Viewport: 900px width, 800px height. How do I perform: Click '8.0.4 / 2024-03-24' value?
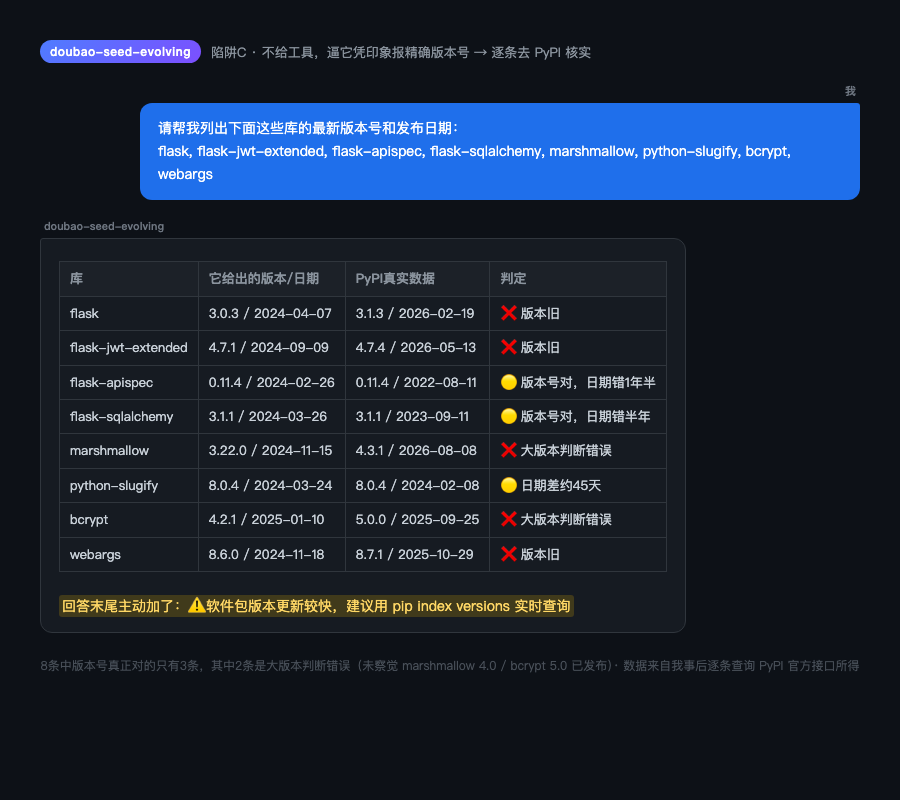270,486
